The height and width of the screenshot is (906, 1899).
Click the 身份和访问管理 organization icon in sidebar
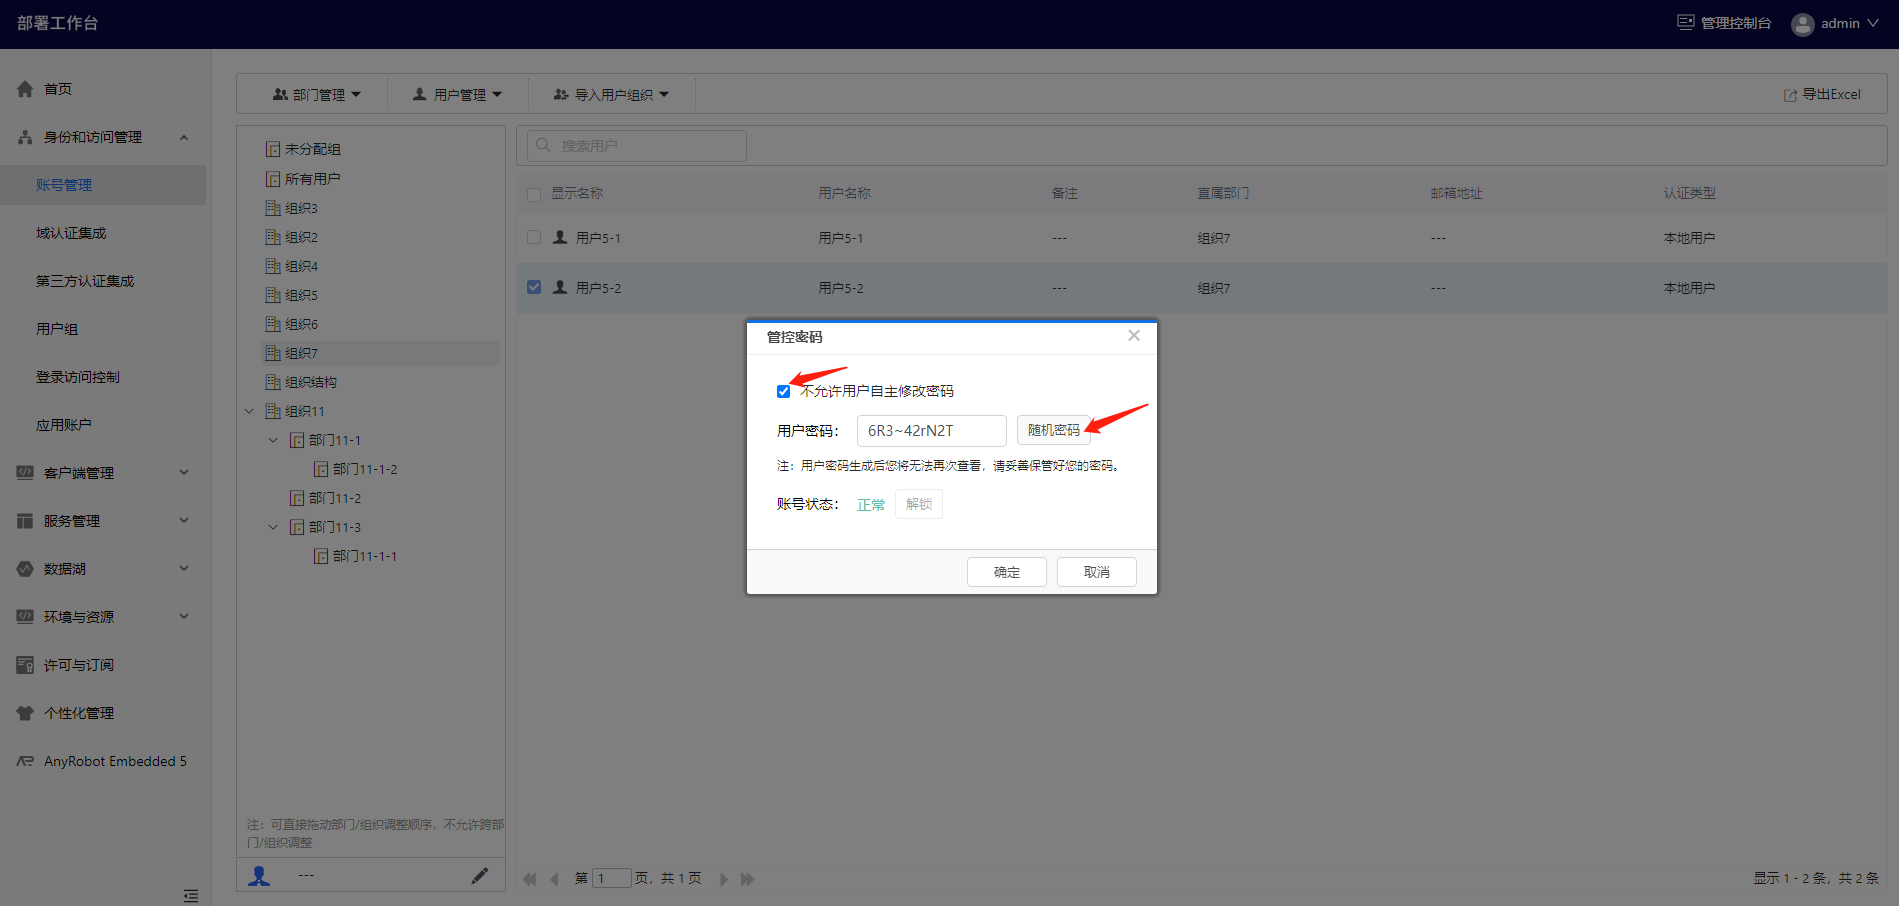tap(25, 137)
